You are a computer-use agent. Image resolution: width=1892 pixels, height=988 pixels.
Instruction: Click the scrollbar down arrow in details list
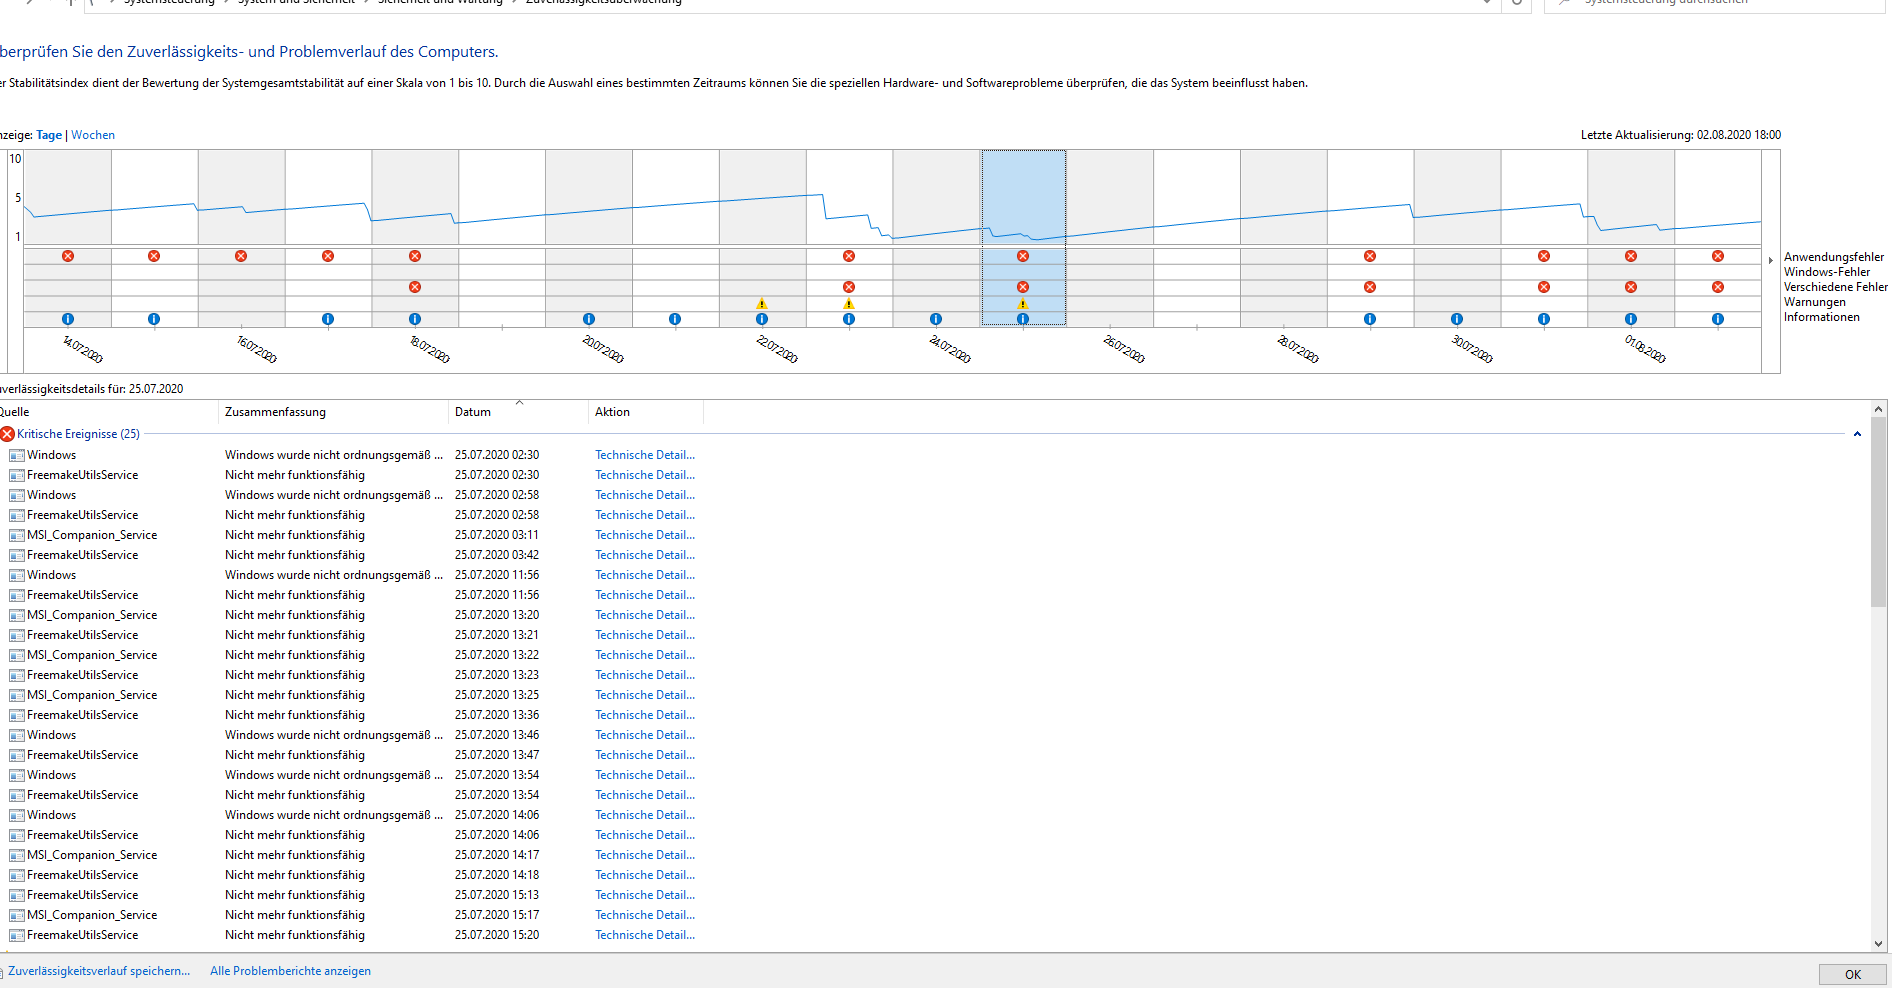1878,943
